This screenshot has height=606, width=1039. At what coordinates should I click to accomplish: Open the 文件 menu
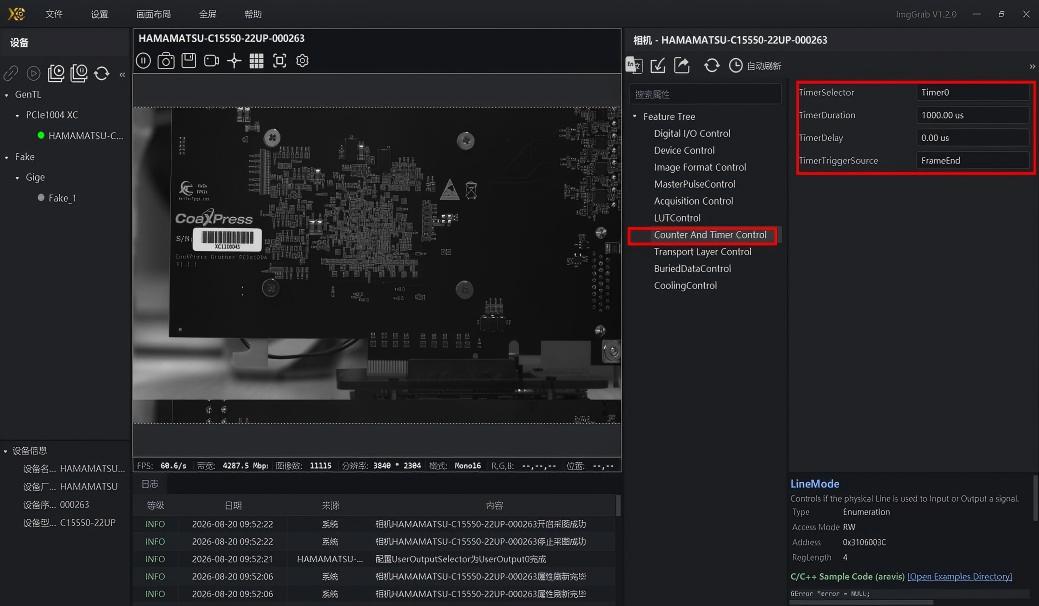click(54, 14)
